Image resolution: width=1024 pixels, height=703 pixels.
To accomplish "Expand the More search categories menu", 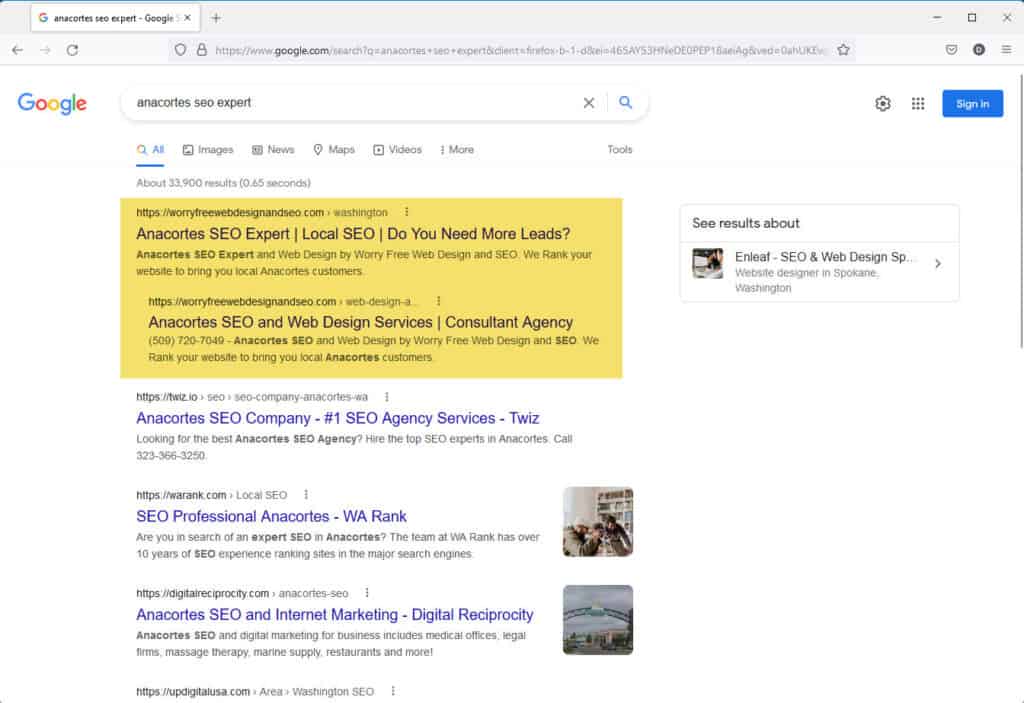I will click(456, 150).
